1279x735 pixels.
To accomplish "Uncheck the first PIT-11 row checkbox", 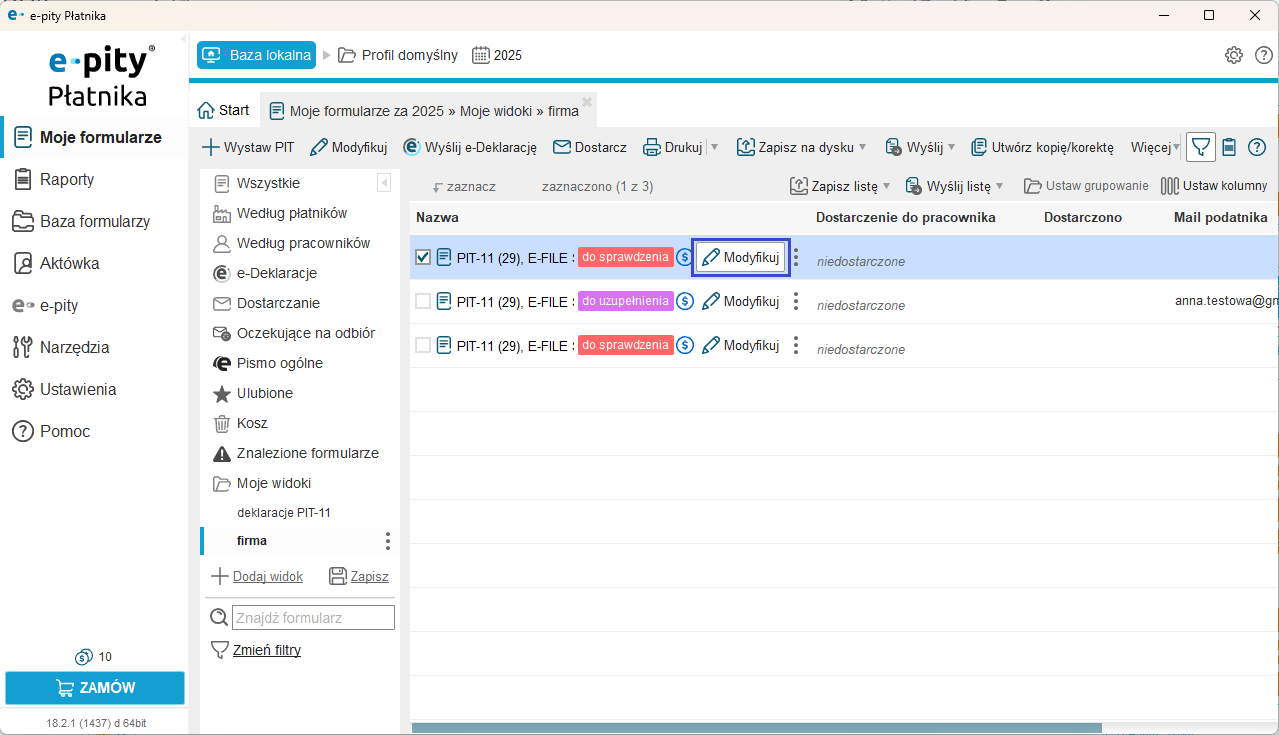I will [423, 257].
